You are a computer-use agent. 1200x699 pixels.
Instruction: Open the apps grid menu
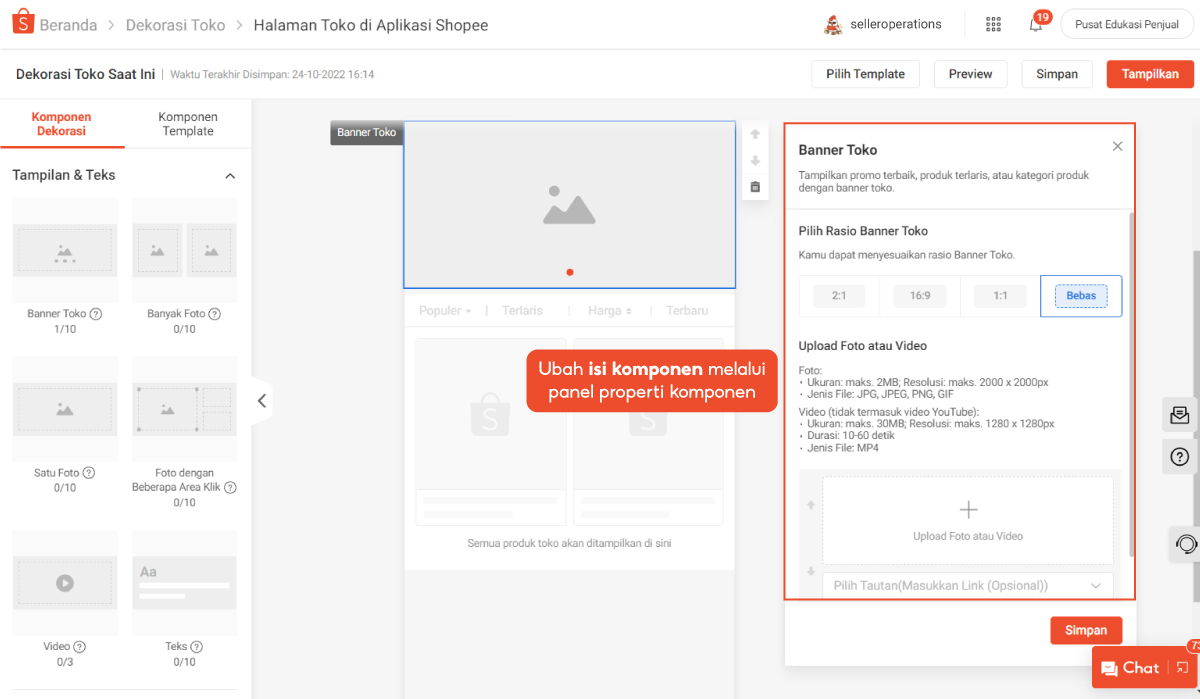pyautogui.click(x=993, y=24)
